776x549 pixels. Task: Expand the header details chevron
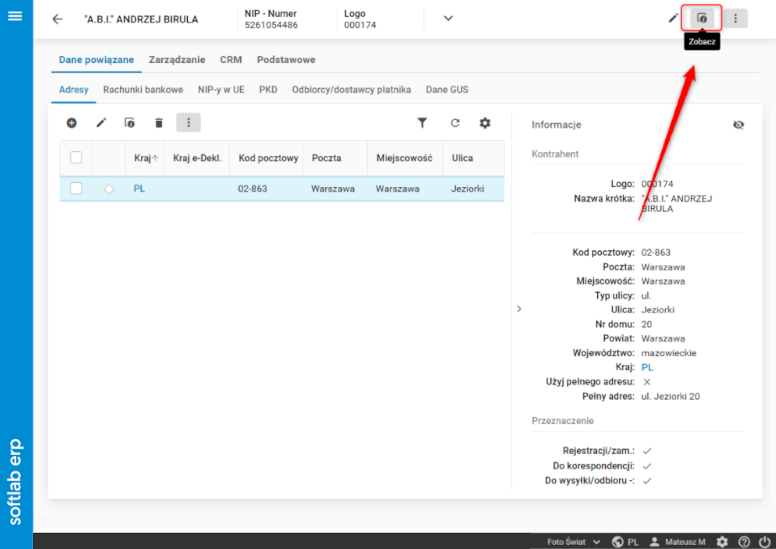(x=448, y=18)
